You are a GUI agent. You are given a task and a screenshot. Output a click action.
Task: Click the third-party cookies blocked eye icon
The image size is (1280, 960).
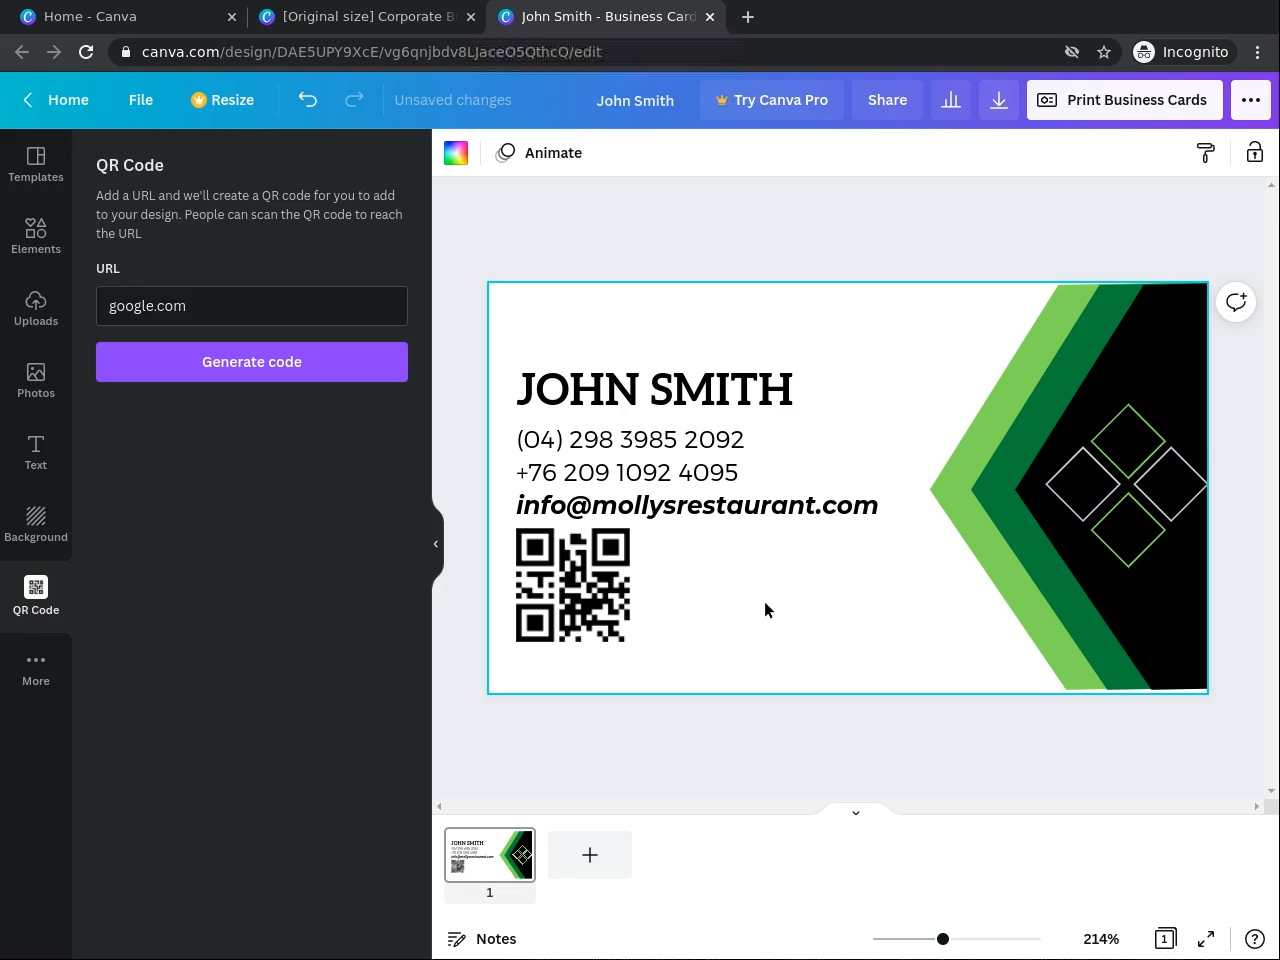1072,52
